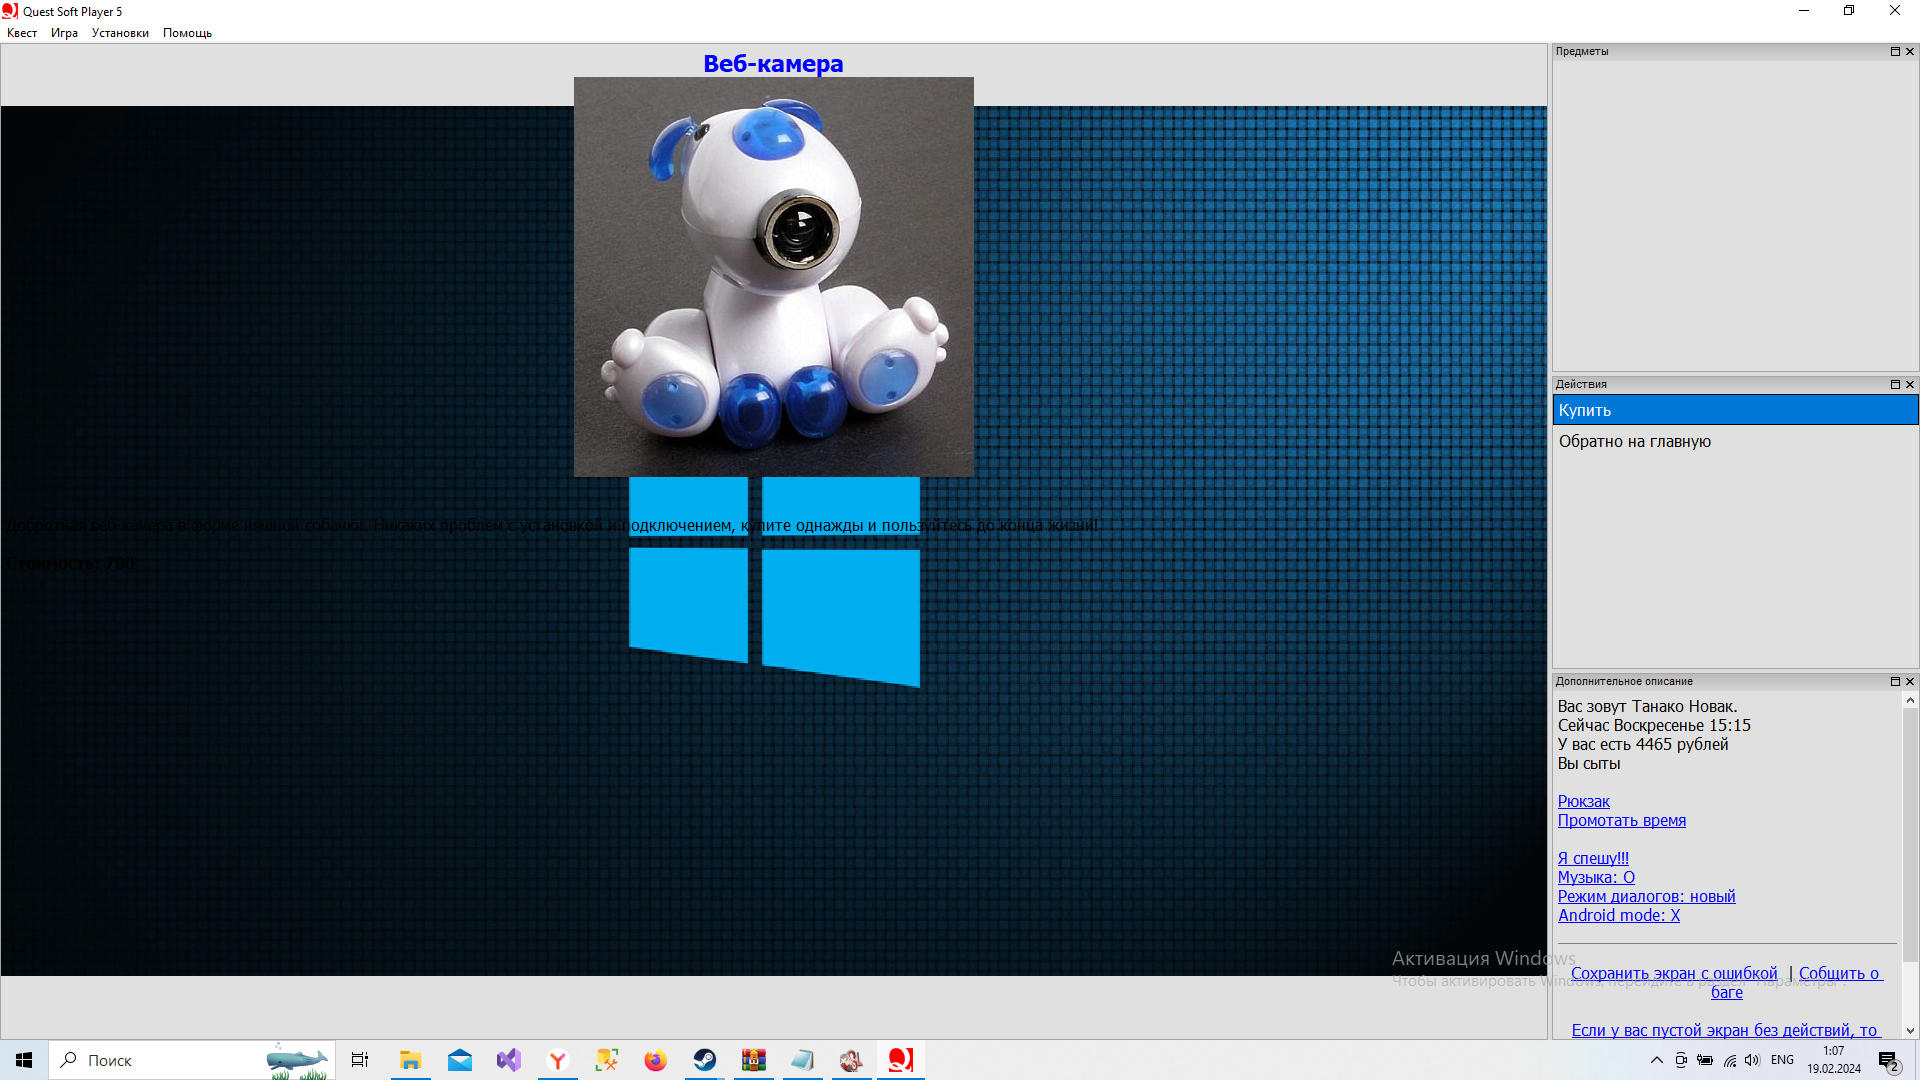Open Task View on taskbar
1920x1080 pixels.
pyautogui.click(x=360, y=1060)
